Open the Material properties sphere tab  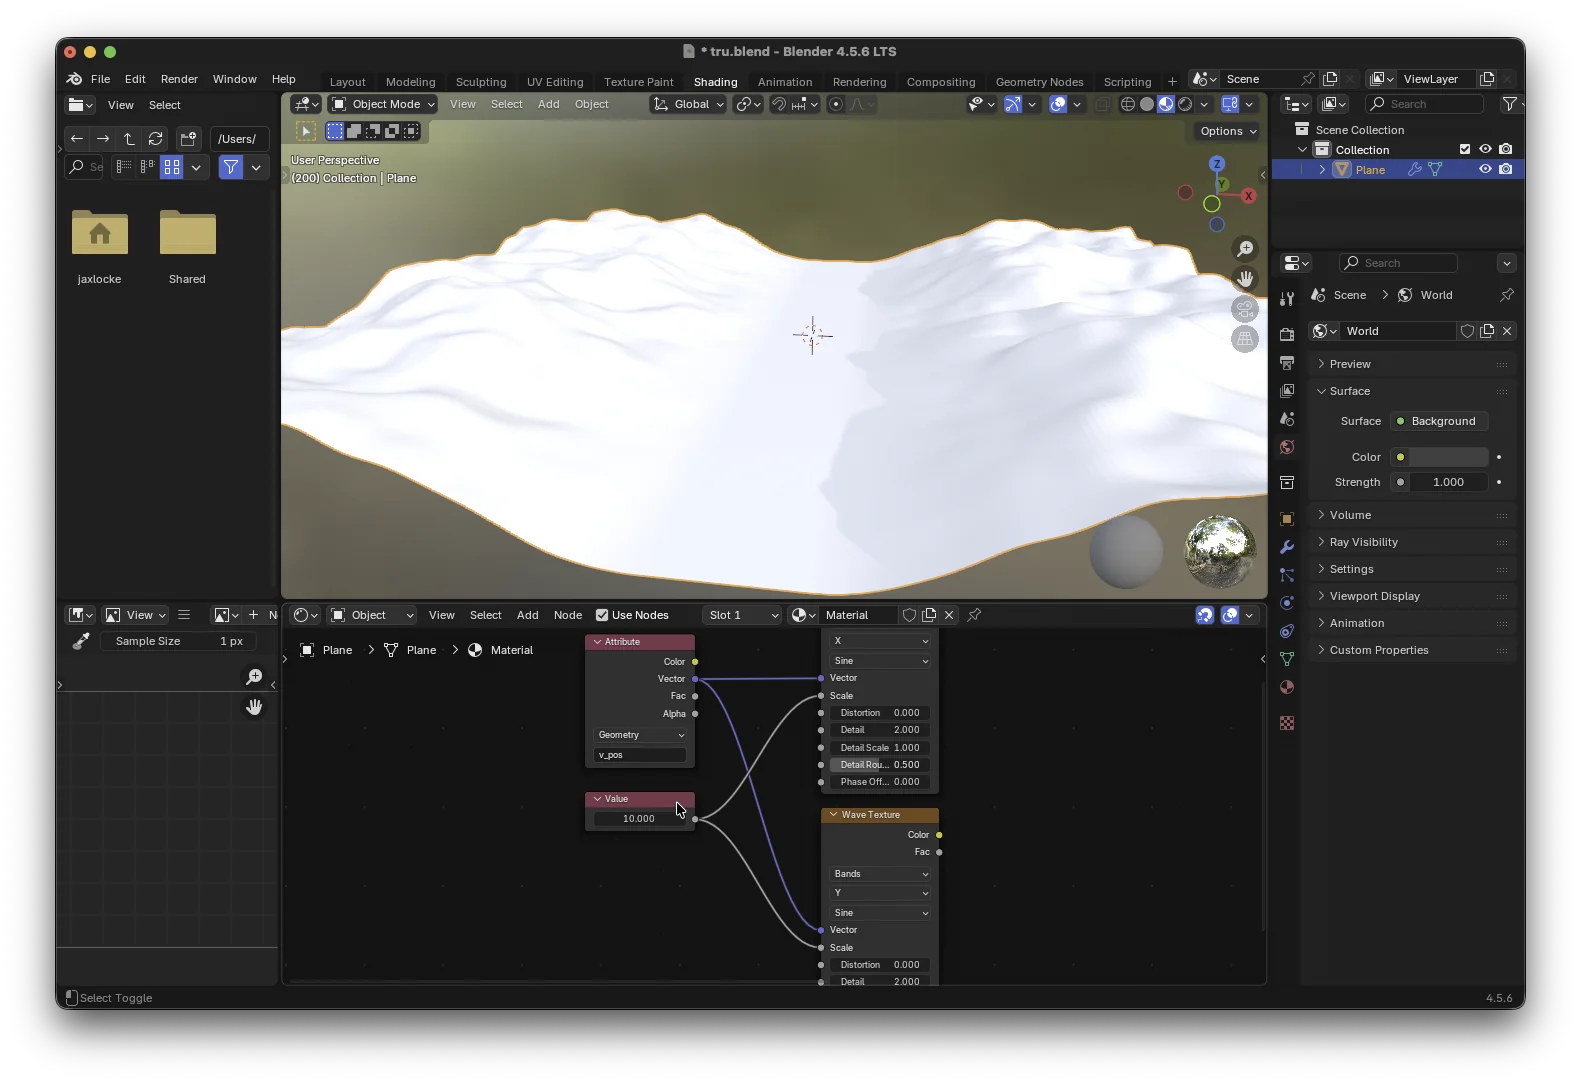[1287, 687]
